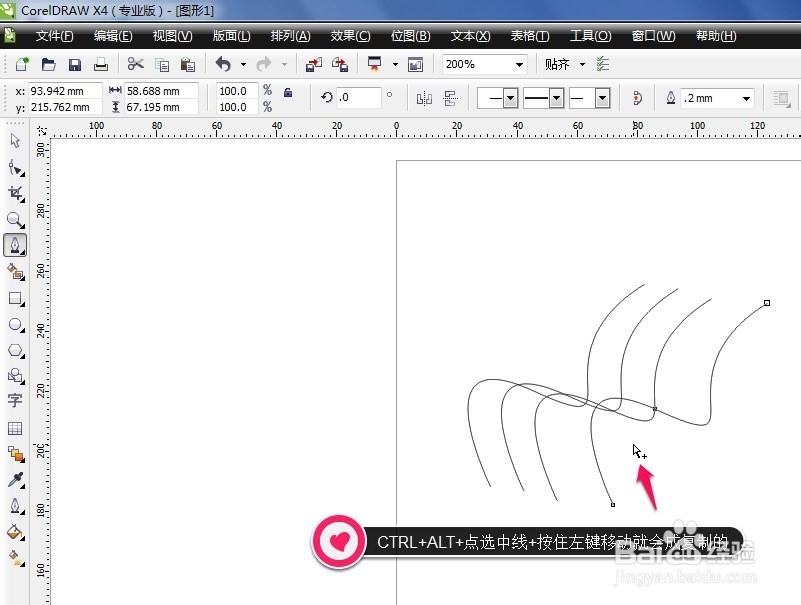This screenshot has width=801, height=605.
Task: Select the Table tool
Action: click(15, 428)
